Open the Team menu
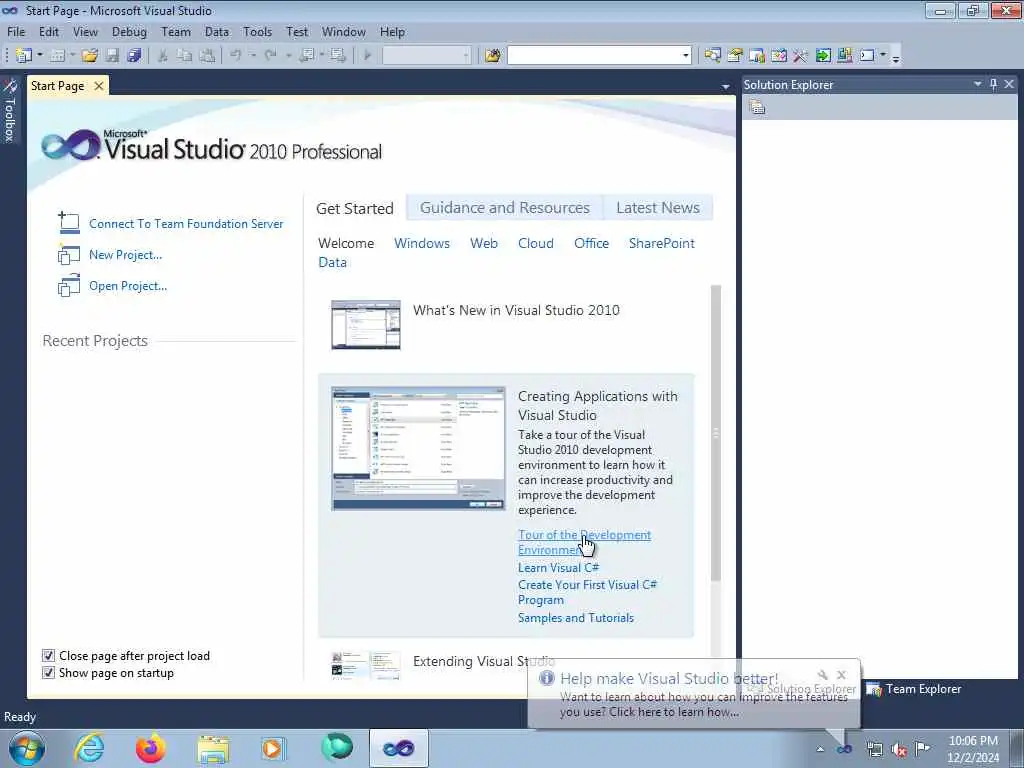This screenshot has width=1024, height=768. [x=176, y=31]
